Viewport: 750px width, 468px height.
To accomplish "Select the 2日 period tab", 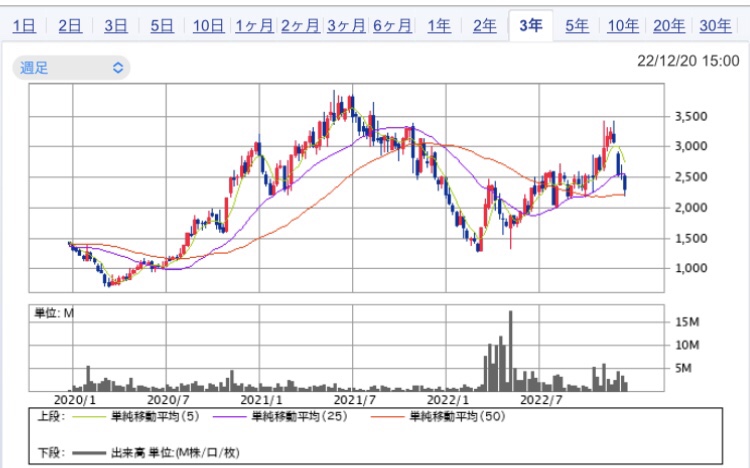I will (x=70, y=25).
